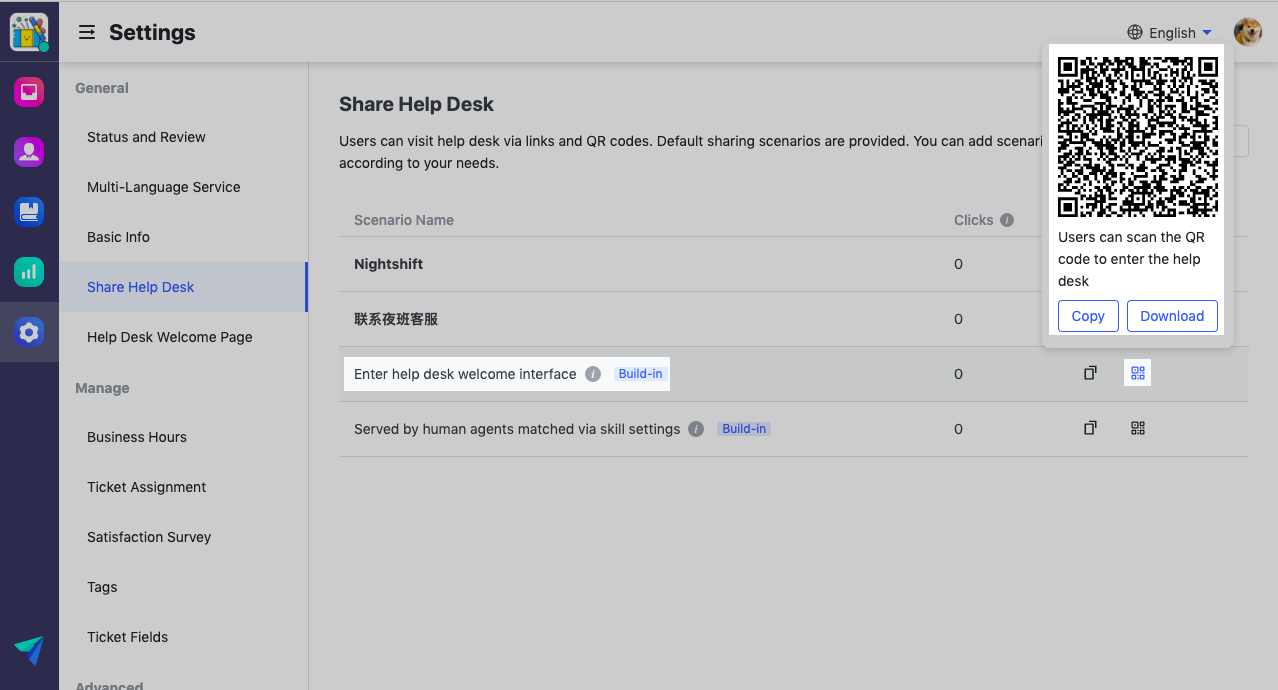The width and height of the screenshot is (1278, 690).
Task: Click info icon beside Enter help desk welcome interface
Action: (593, 374)
